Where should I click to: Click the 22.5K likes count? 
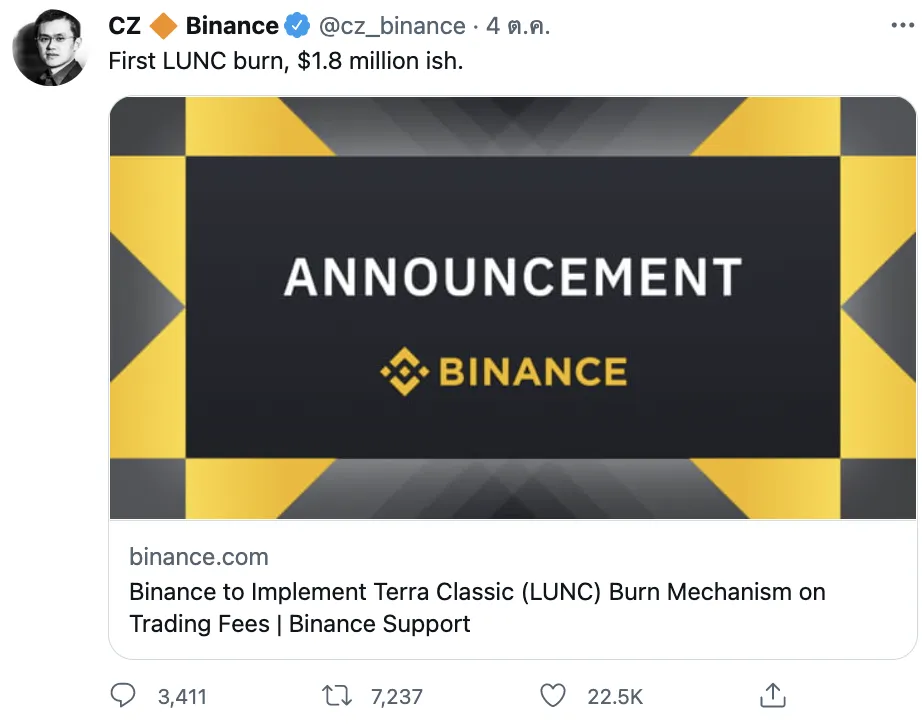[x=615, y=697]
